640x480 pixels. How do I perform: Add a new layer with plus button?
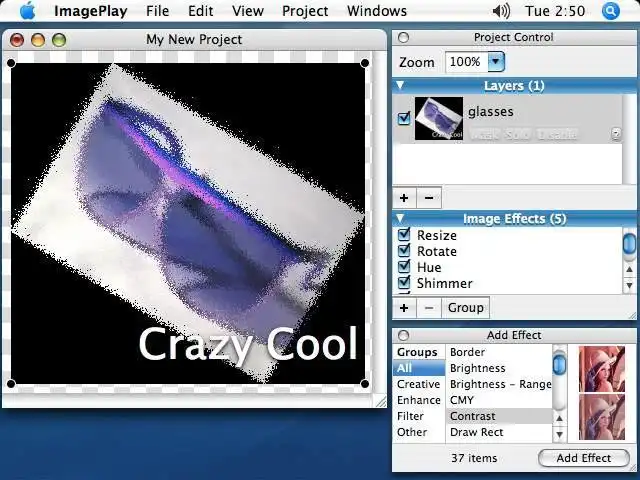point(404,198)
